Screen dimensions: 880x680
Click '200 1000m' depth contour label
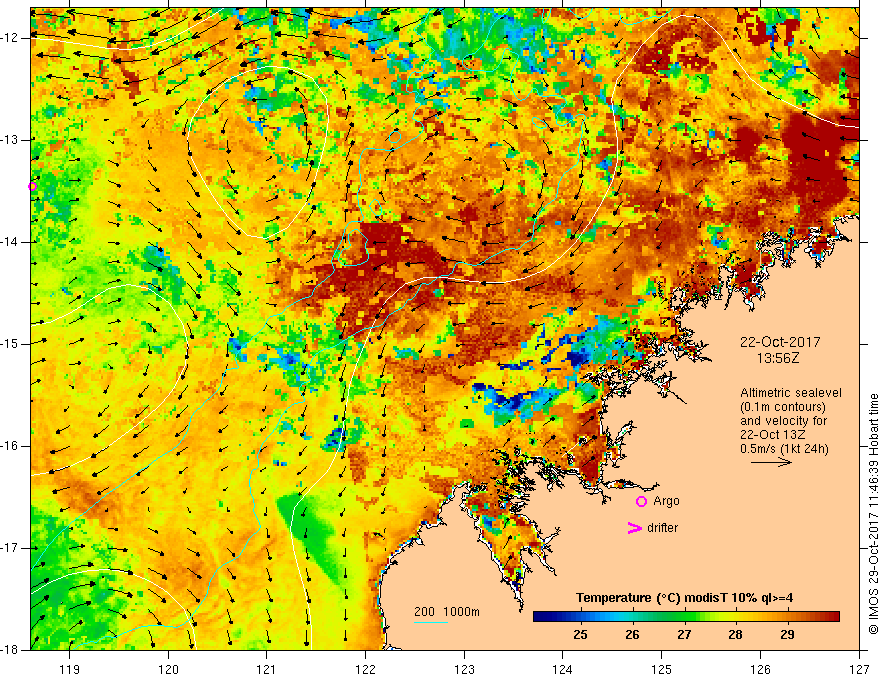click(x=447, y=612)
